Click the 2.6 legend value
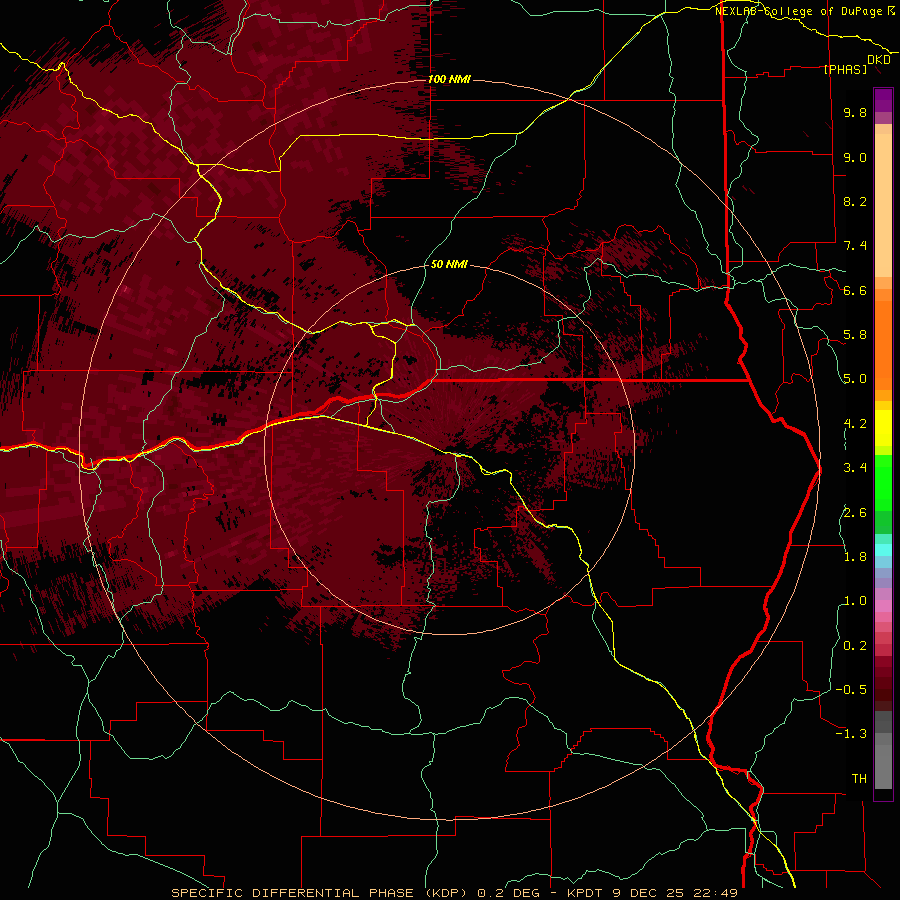The height and width of the screenshot is (900, 900). [x=855, y=513]
